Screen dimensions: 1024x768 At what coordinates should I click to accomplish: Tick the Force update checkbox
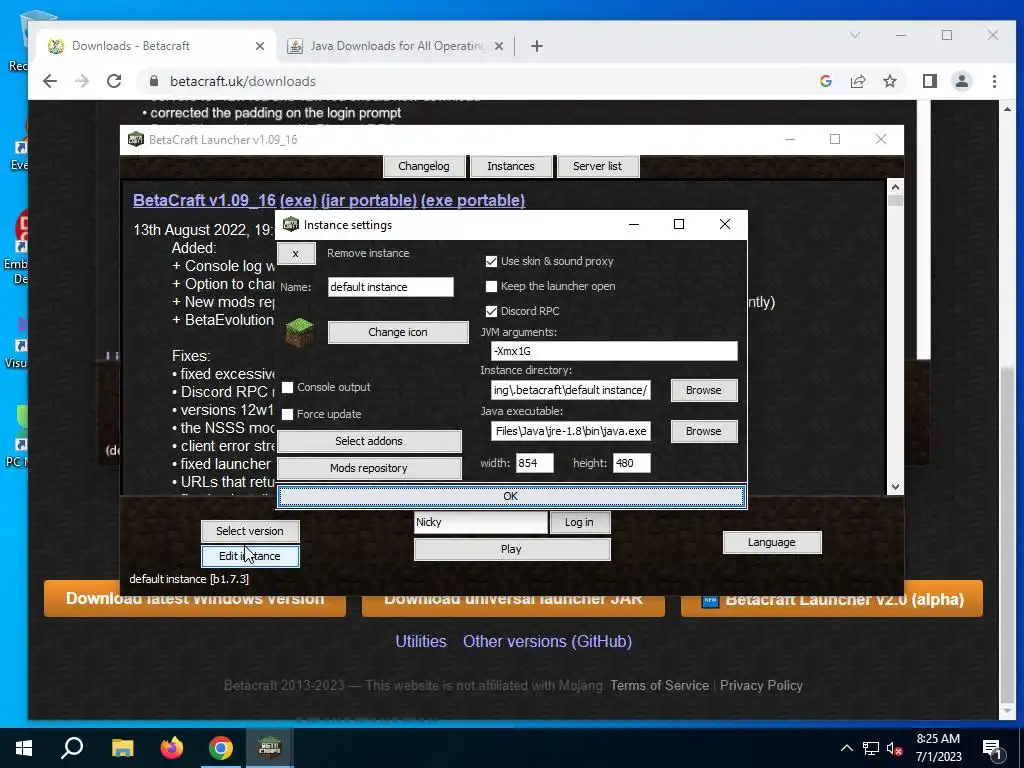click(287, 414)
